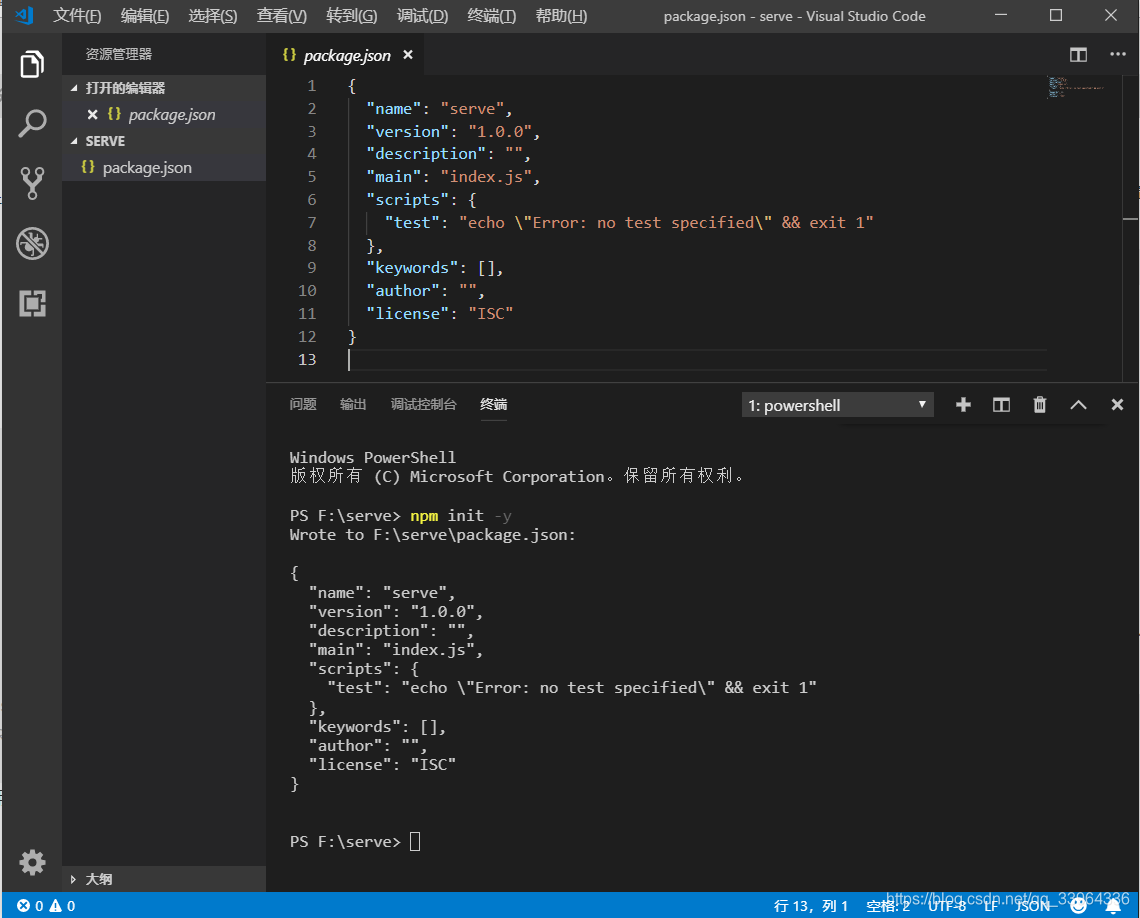Screen dimensions: 1140x918
Task: Open the 查看(V) menu
Action: [281, 16]
